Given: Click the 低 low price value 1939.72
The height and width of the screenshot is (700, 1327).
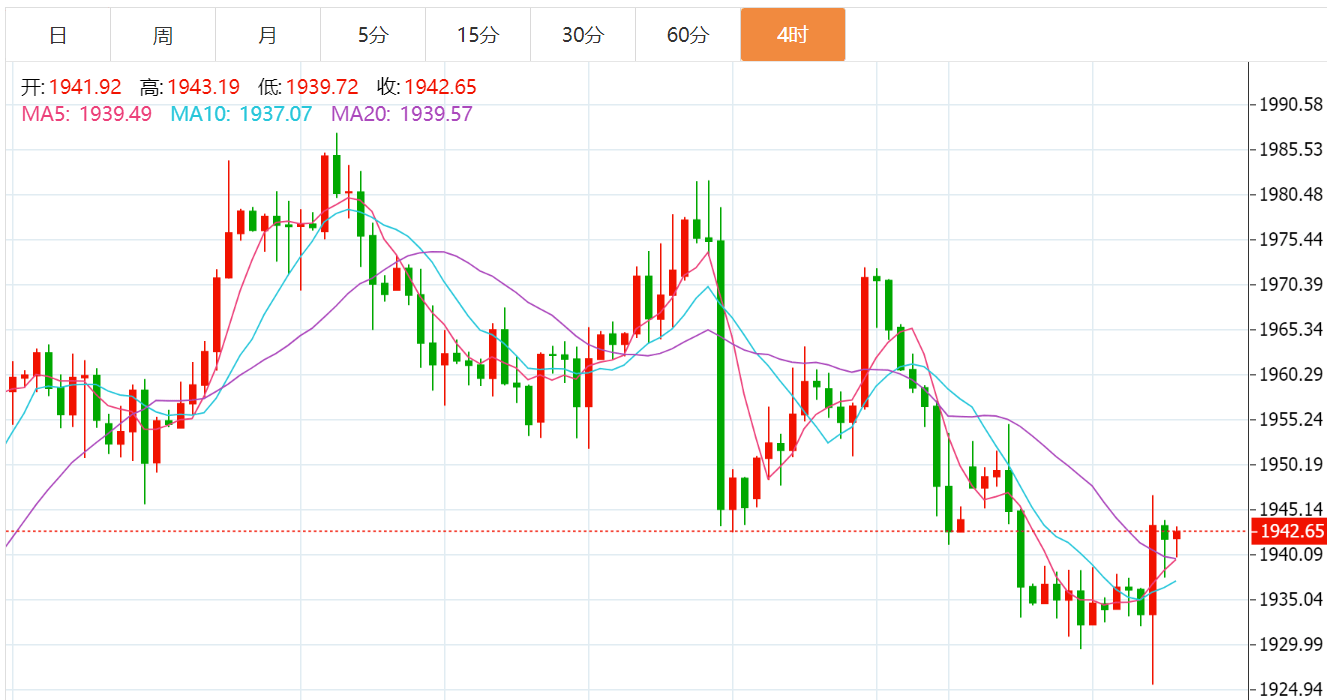Looking at the screenshot, I should click(x=322, y=88).
